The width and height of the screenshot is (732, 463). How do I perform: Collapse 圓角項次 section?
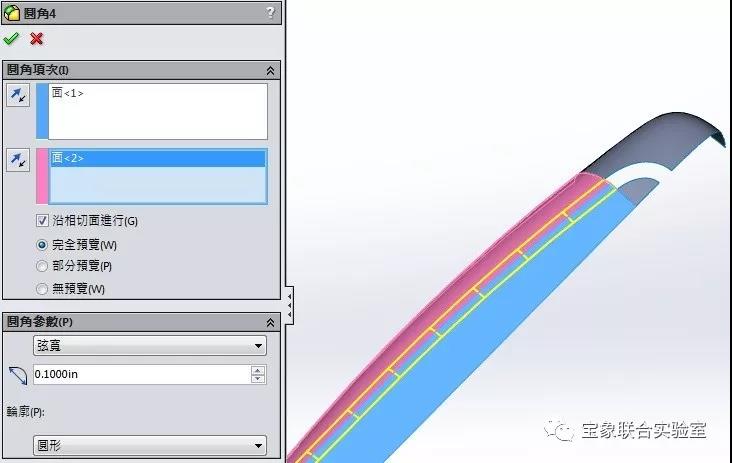click(x=270, y=70)
